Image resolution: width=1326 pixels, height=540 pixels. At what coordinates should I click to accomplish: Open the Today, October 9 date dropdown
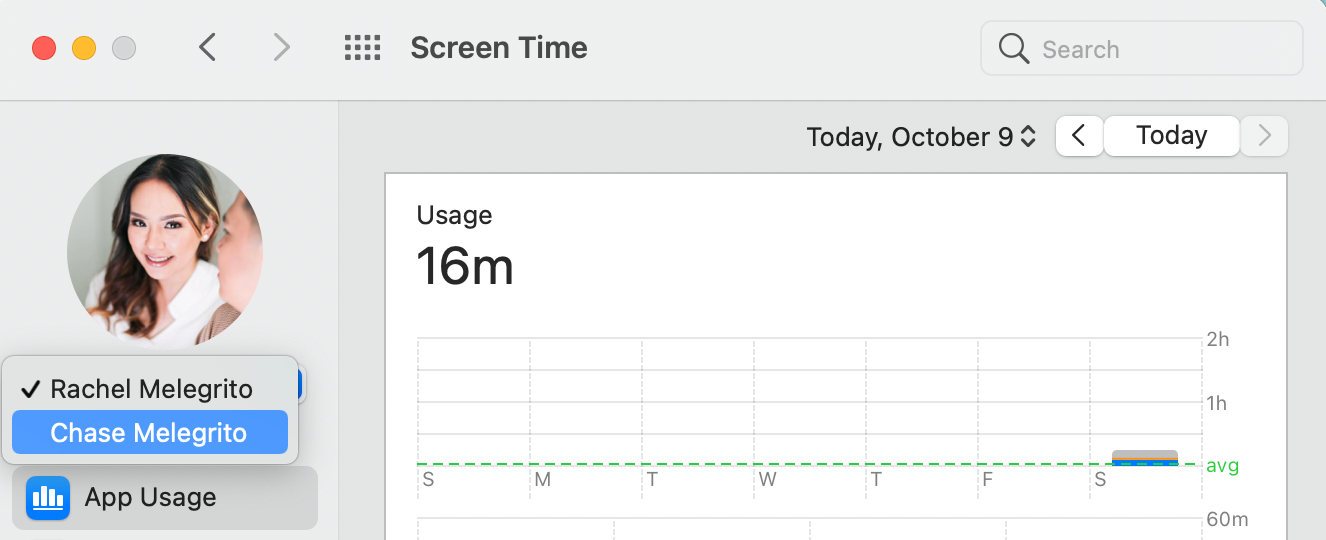pyautogui.click(x=921, y=137)
